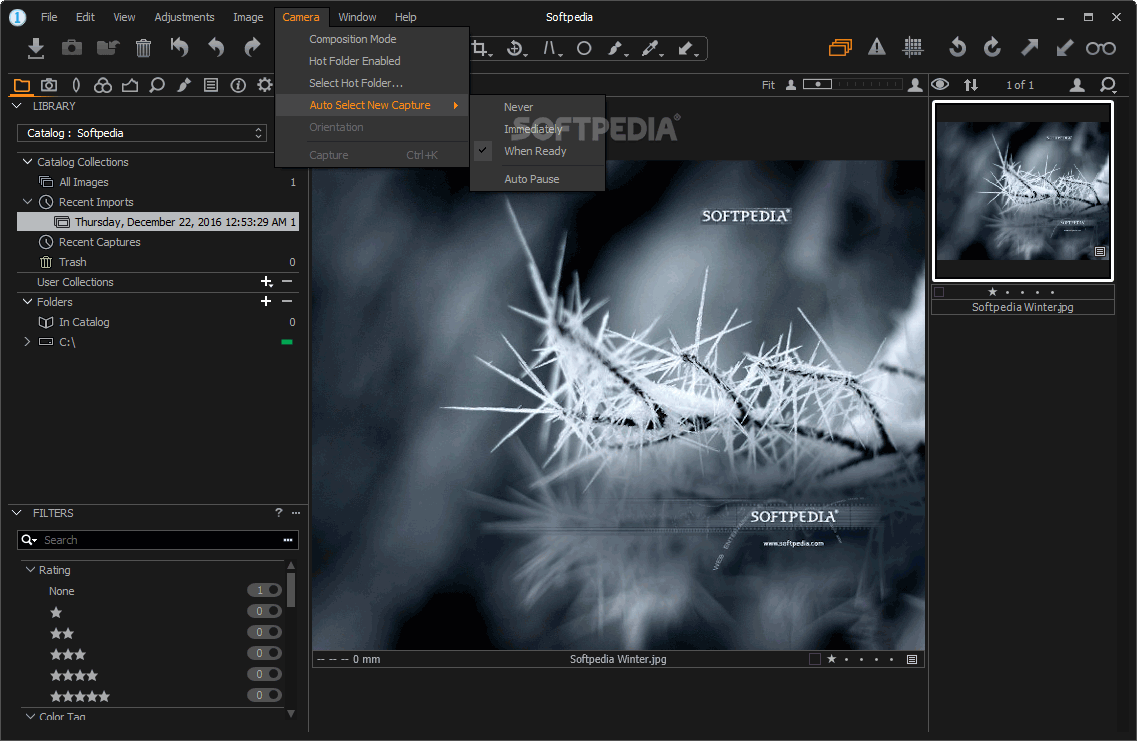This screenshot has height=741, width=1137.
Task: Select the Spot removal circle tool
Action: (x=584, y=49)
